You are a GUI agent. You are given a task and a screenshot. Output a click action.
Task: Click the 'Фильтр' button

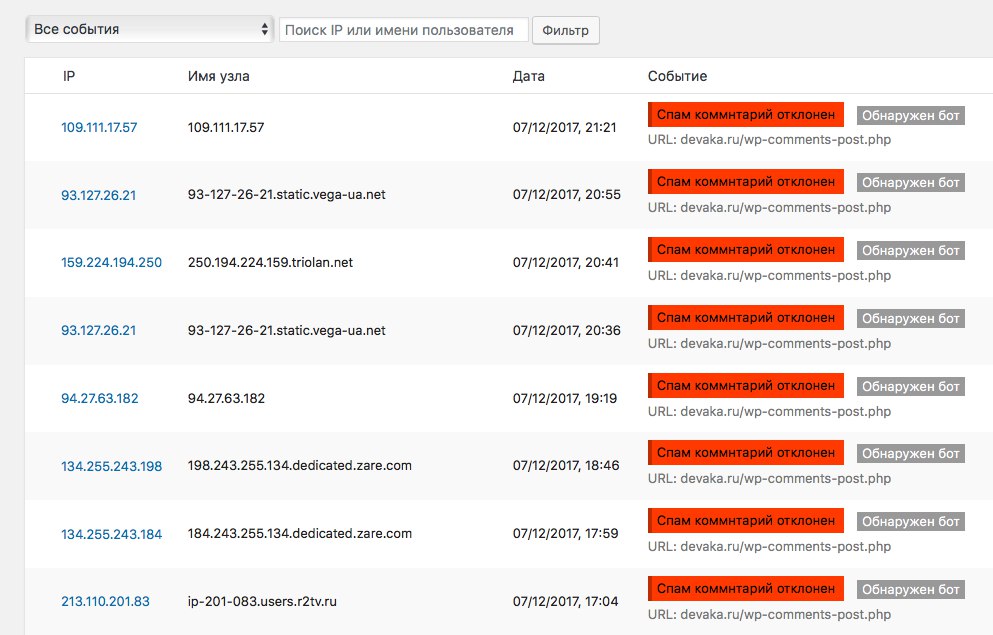point(566,30)
